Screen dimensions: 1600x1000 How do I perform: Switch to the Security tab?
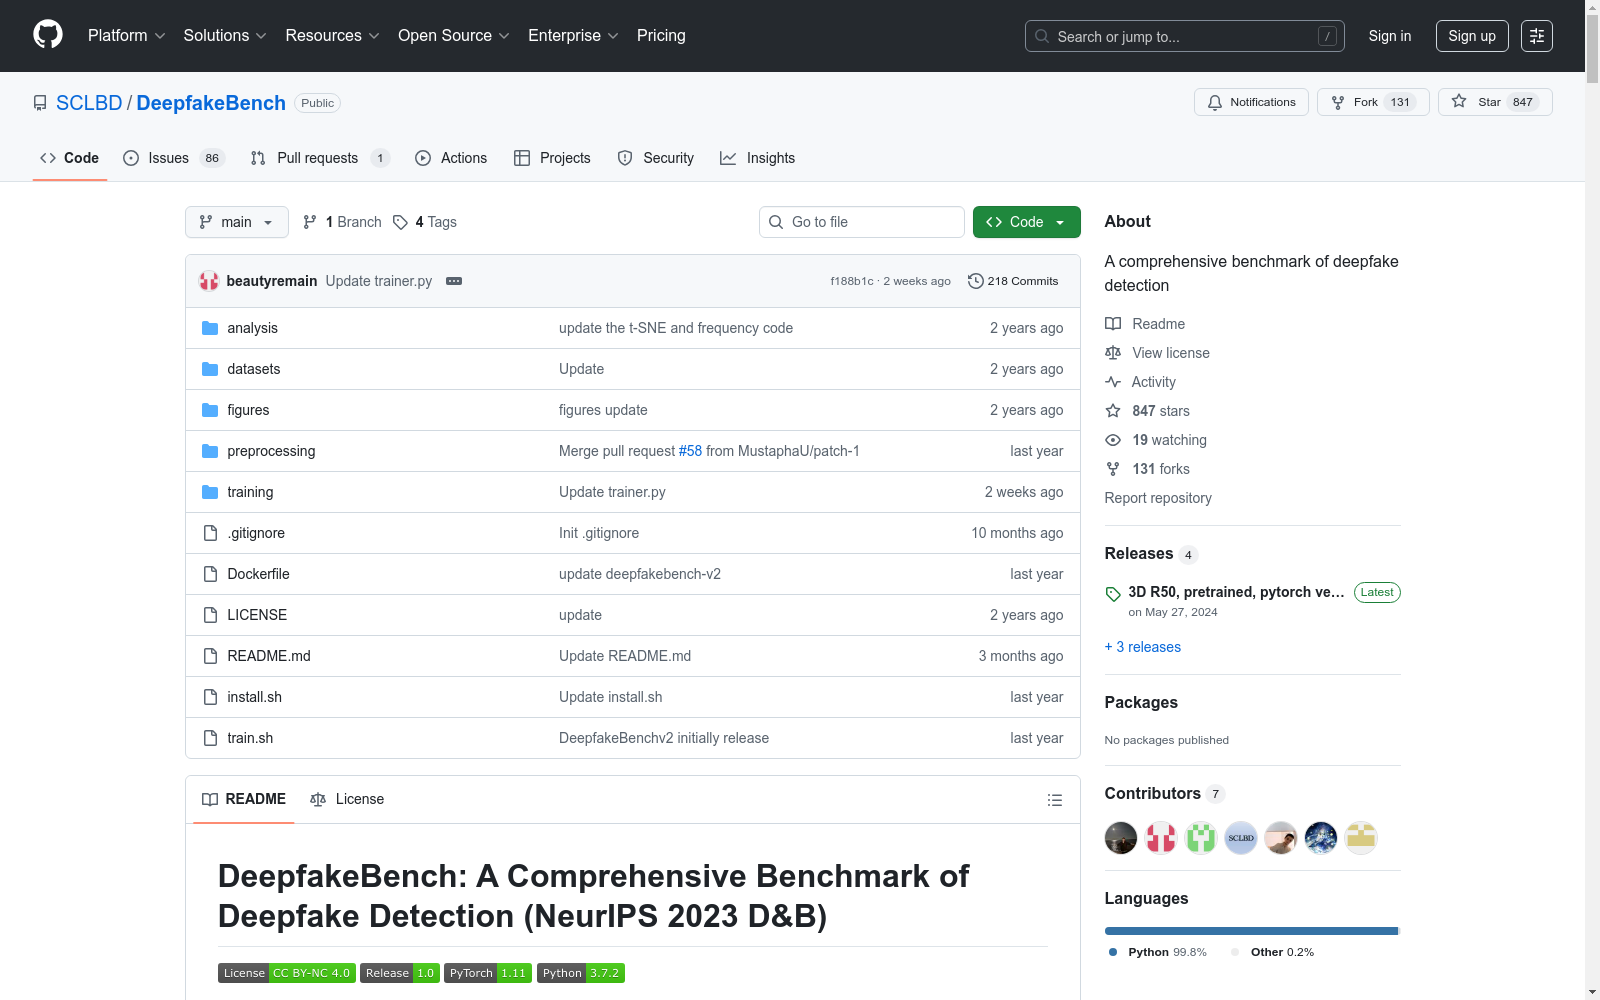pos(656,158)
